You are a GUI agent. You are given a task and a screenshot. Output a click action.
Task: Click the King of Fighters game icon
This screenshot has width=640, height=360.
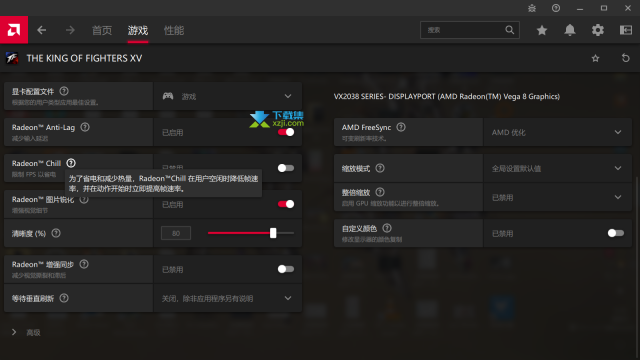[x=12, y=58]
